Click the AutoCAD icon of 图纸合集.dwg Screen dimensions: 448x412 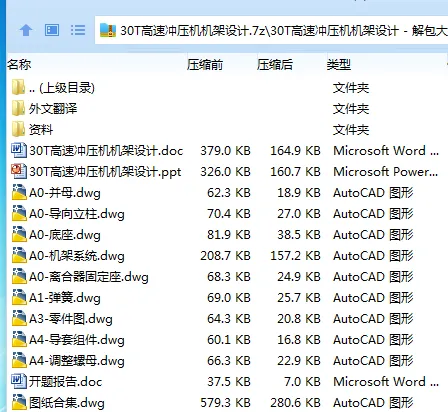(19, 403)
